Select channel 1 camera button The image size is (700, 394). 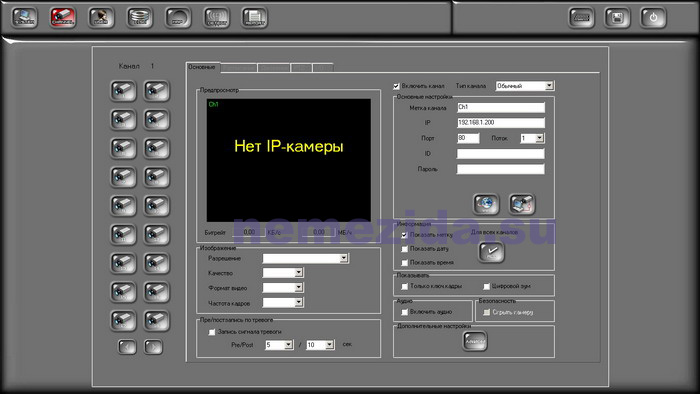123,91
